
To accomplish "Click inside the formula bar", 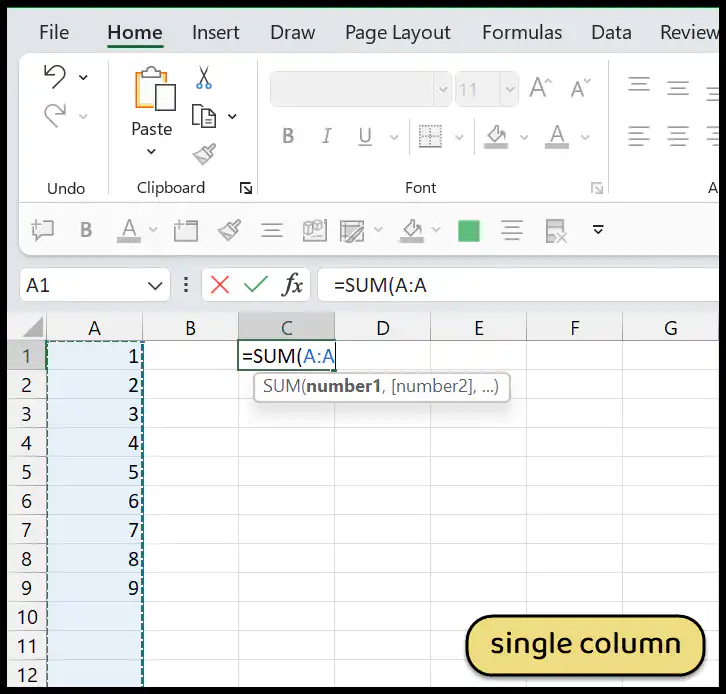I will (518, 285).
